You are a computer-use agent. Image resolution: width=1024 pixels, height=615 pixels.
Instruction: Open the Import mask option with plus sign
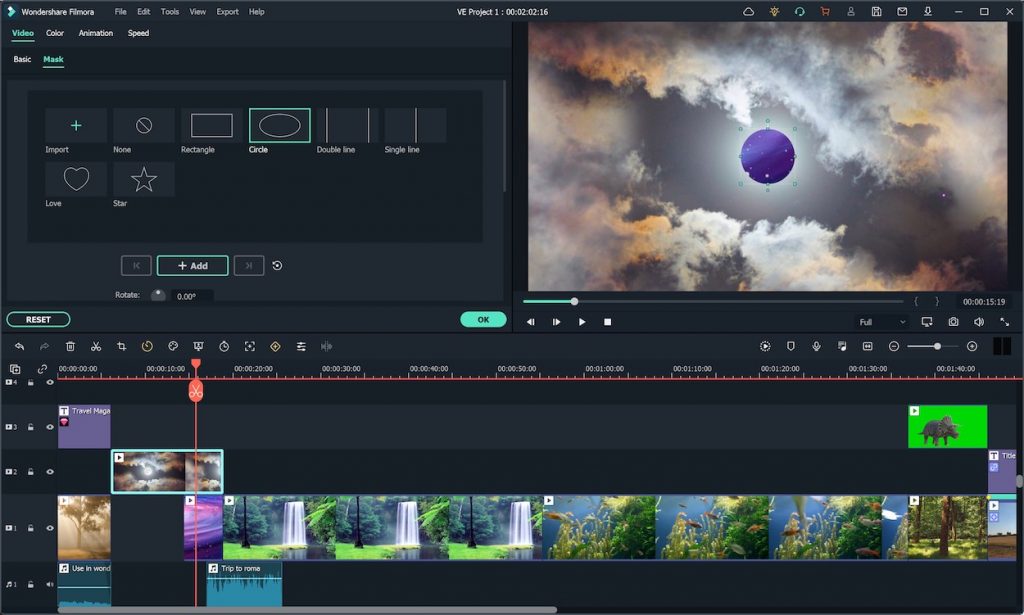[x=74, y=125]
